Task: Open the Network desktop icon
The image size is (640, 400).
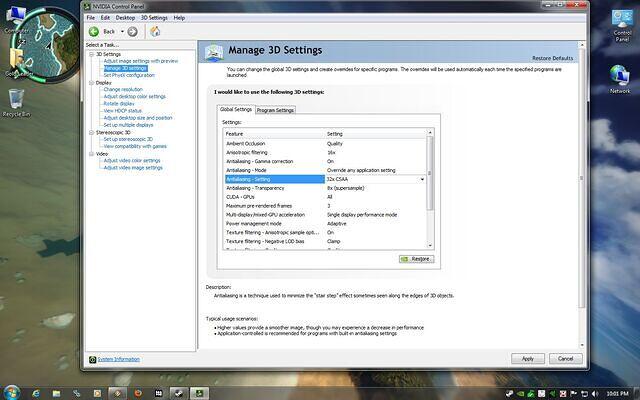Action: (x=620, y=78)
